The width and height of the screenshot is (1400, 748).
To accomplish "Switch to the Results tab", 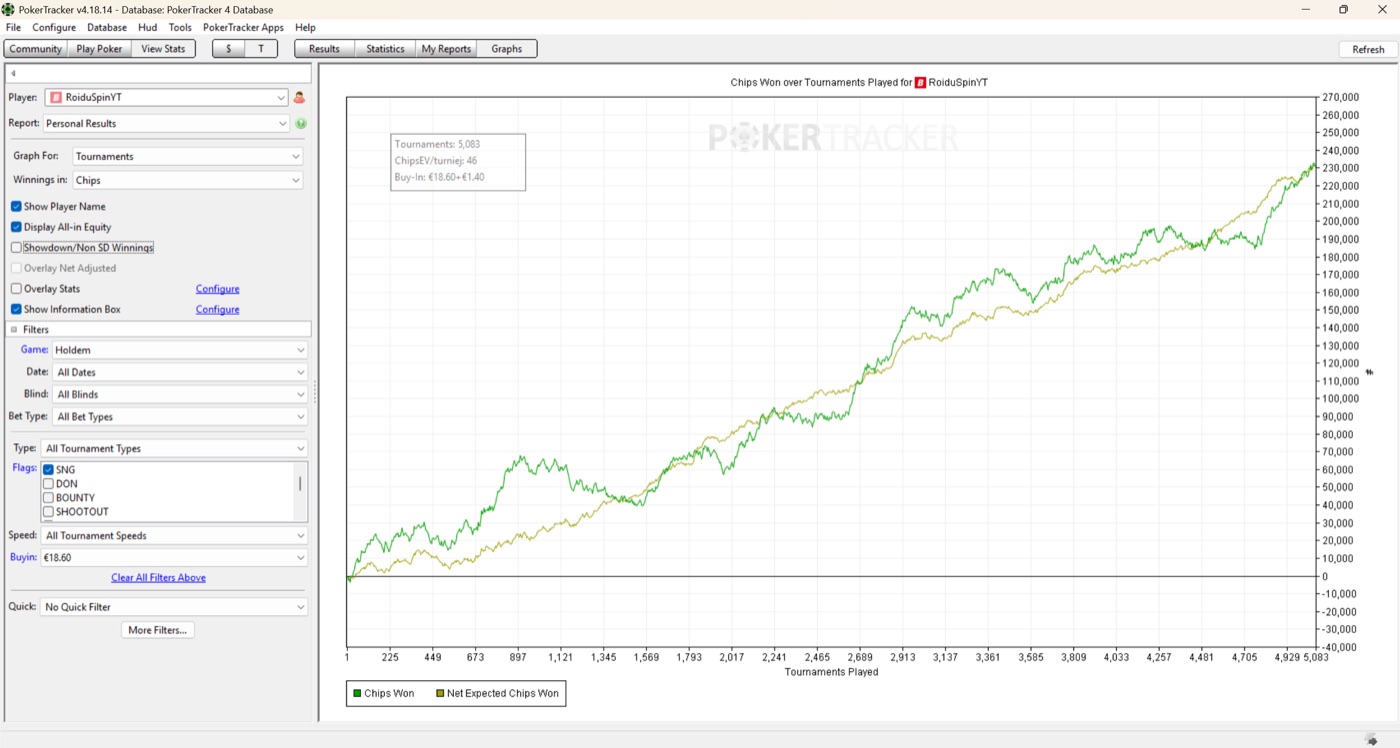I will [x=324, y=49].
